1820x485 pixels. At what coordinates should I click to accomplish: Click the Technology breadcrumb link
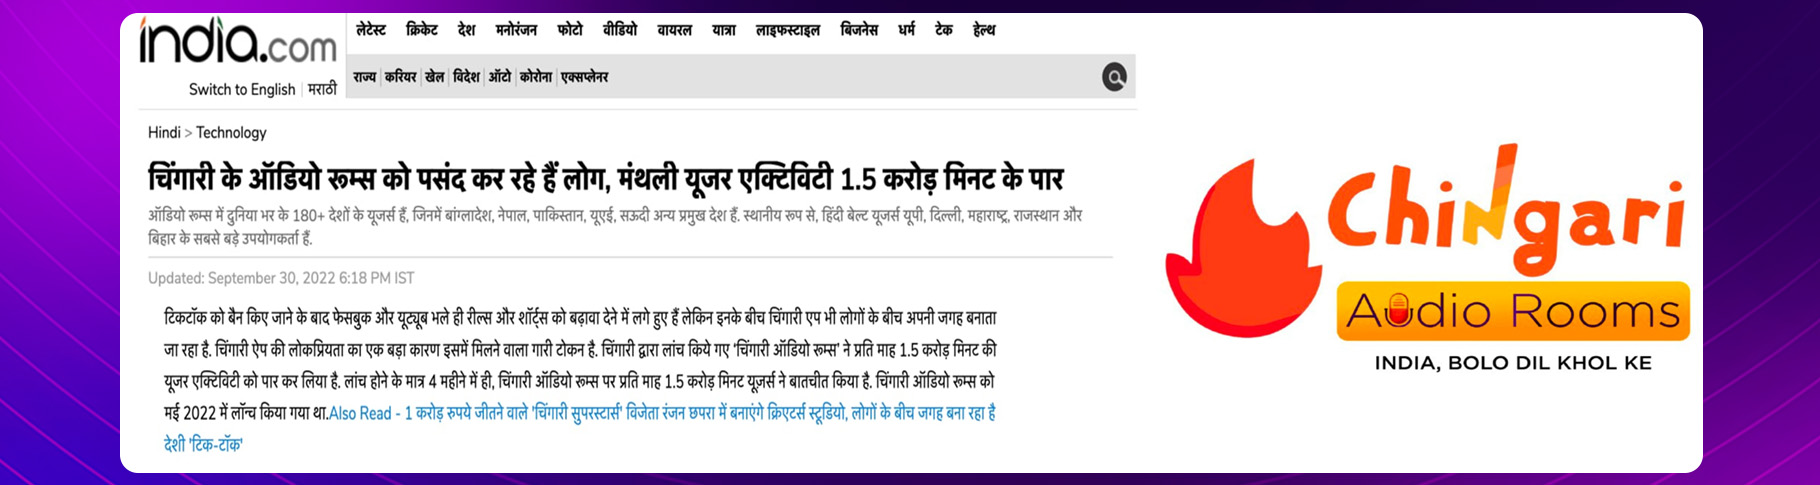point(231,132)
